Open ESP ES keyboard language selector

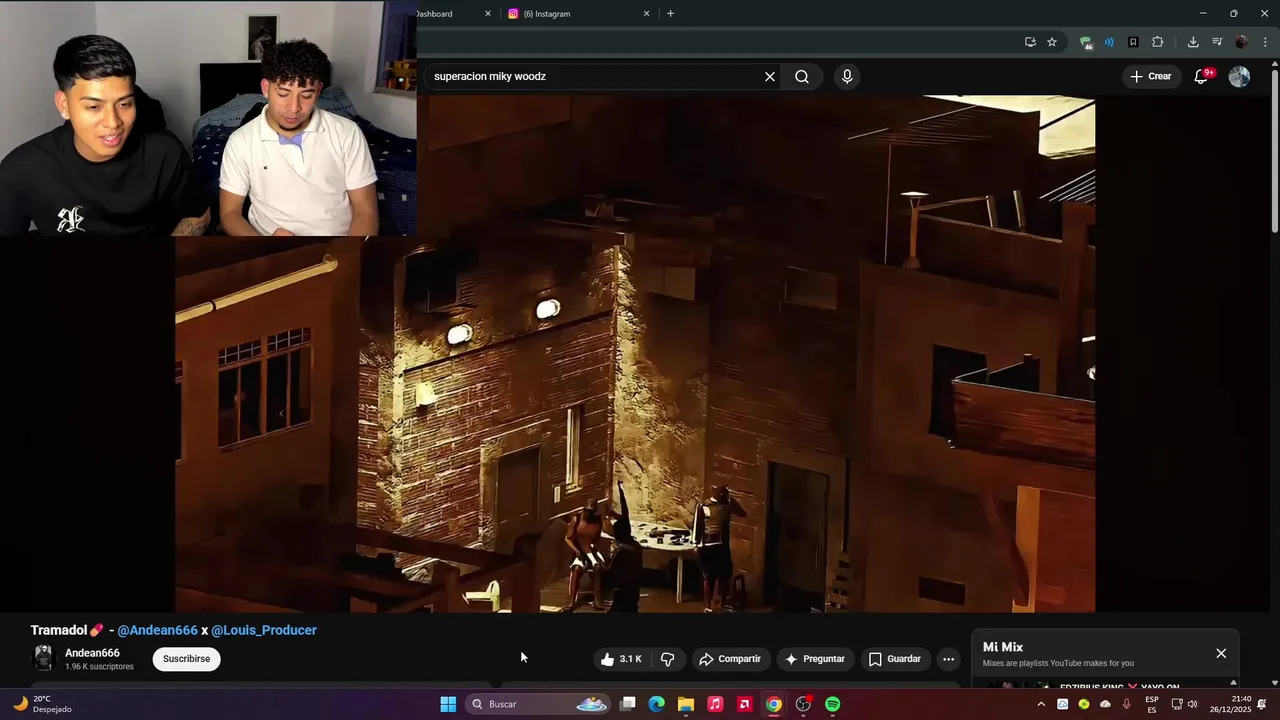[1152, 704]
